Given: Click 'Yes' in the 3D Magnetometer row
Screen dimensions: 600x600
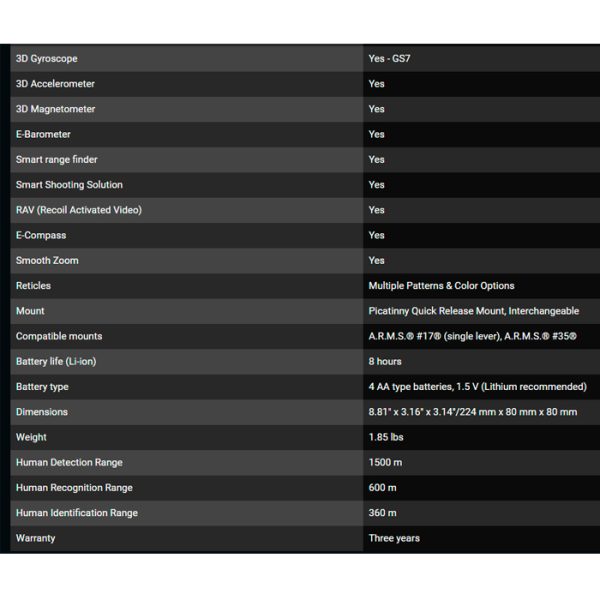Looking at the screenshot, I should pos(377,109).
